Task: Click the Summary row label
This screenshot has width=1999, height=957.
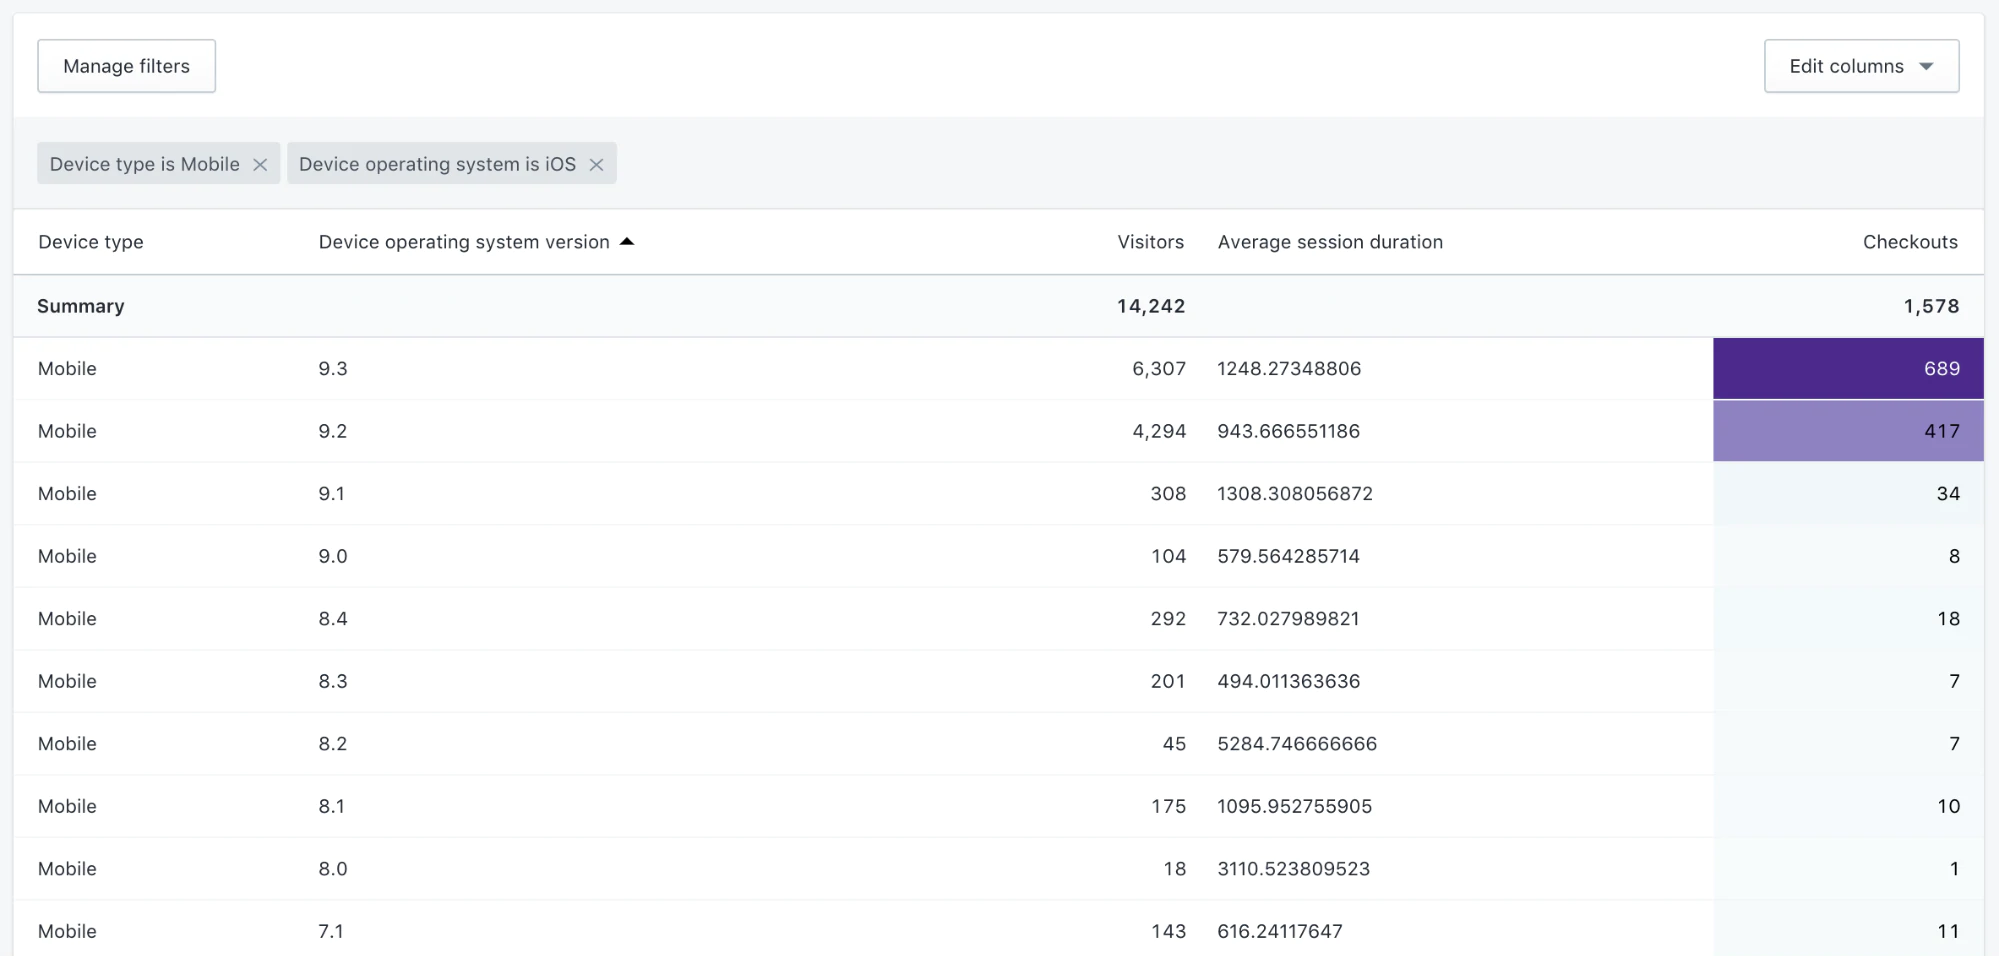Action: tap(81, 306)
